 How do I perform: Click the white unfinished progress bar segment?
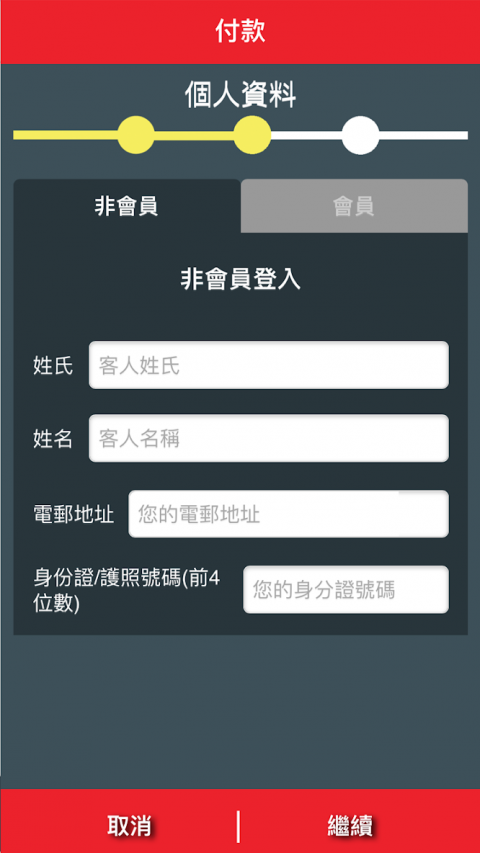[423, 135]
